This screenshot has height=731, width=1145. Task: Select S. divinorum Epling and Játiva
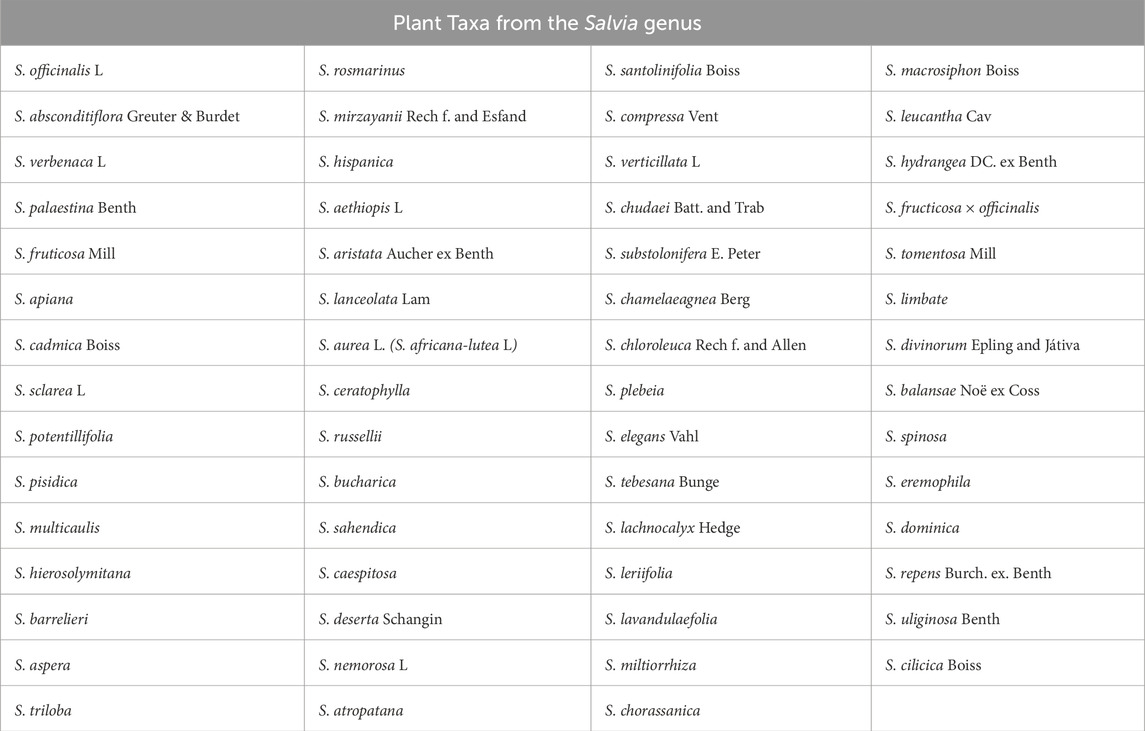tap(982, 345)
